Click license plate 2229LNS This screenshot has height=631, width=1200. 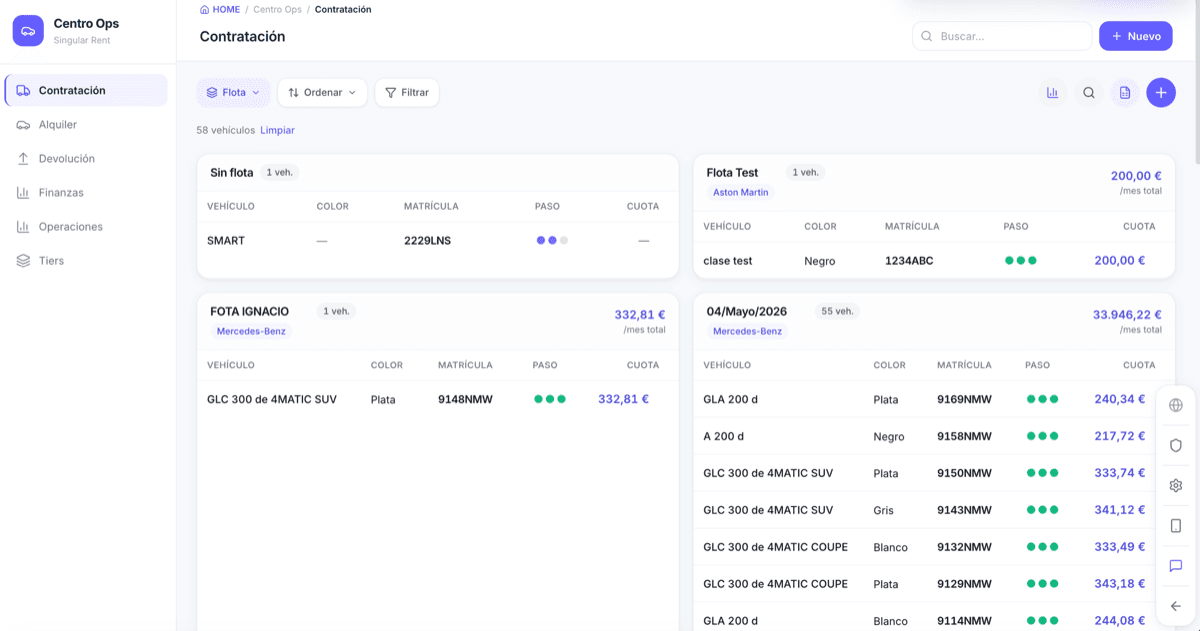pyautogui.click(x=427, y=241)
